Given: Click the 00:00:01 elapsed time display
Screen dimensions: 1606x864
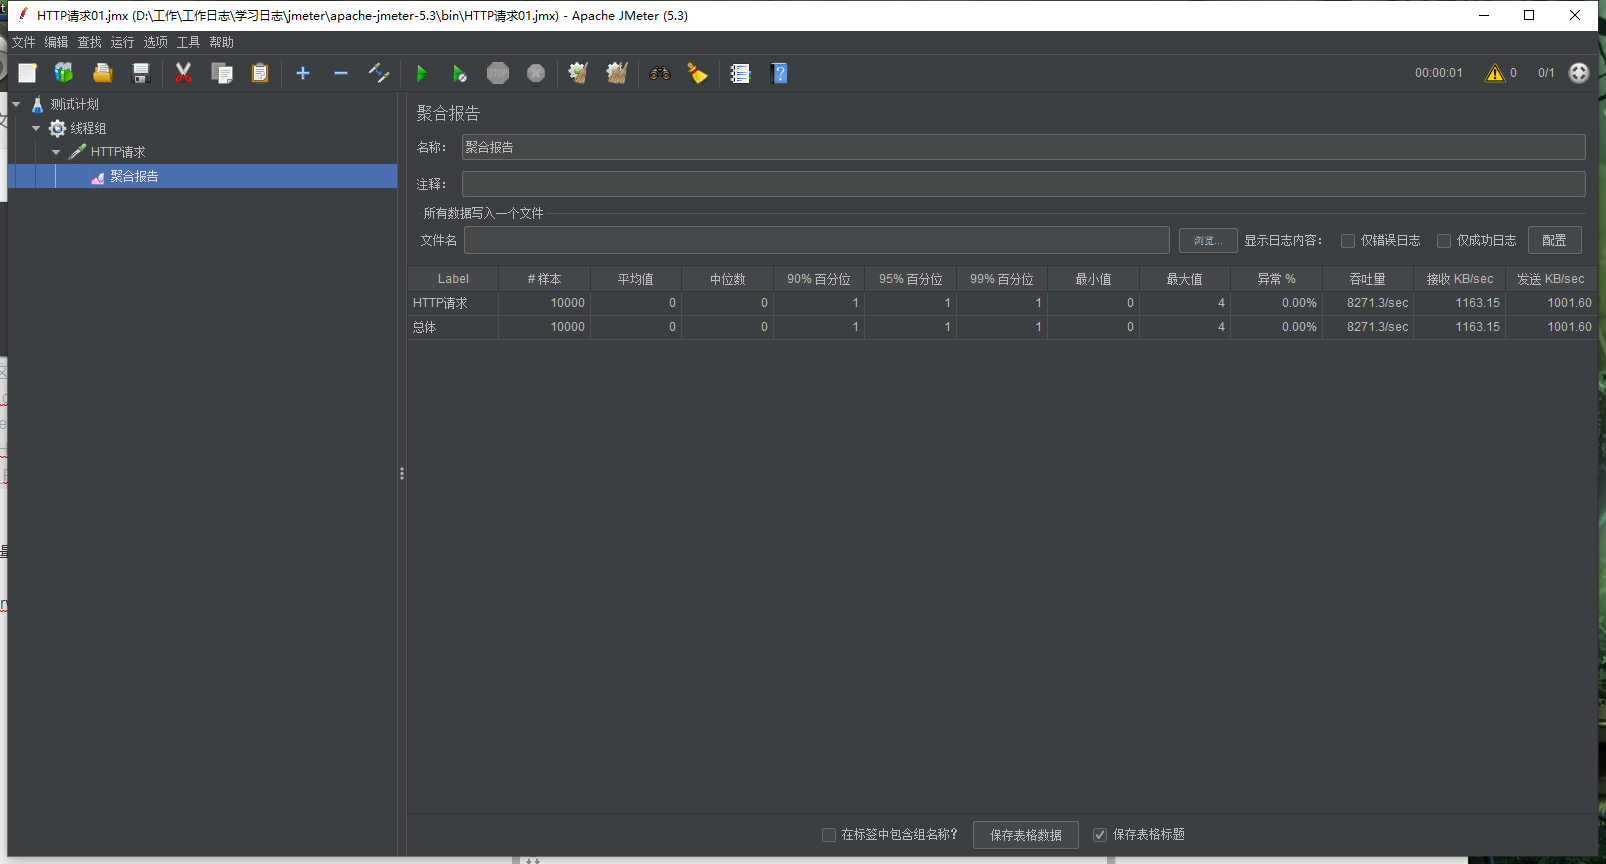Looking at the screenshot, I should 1438,73.
